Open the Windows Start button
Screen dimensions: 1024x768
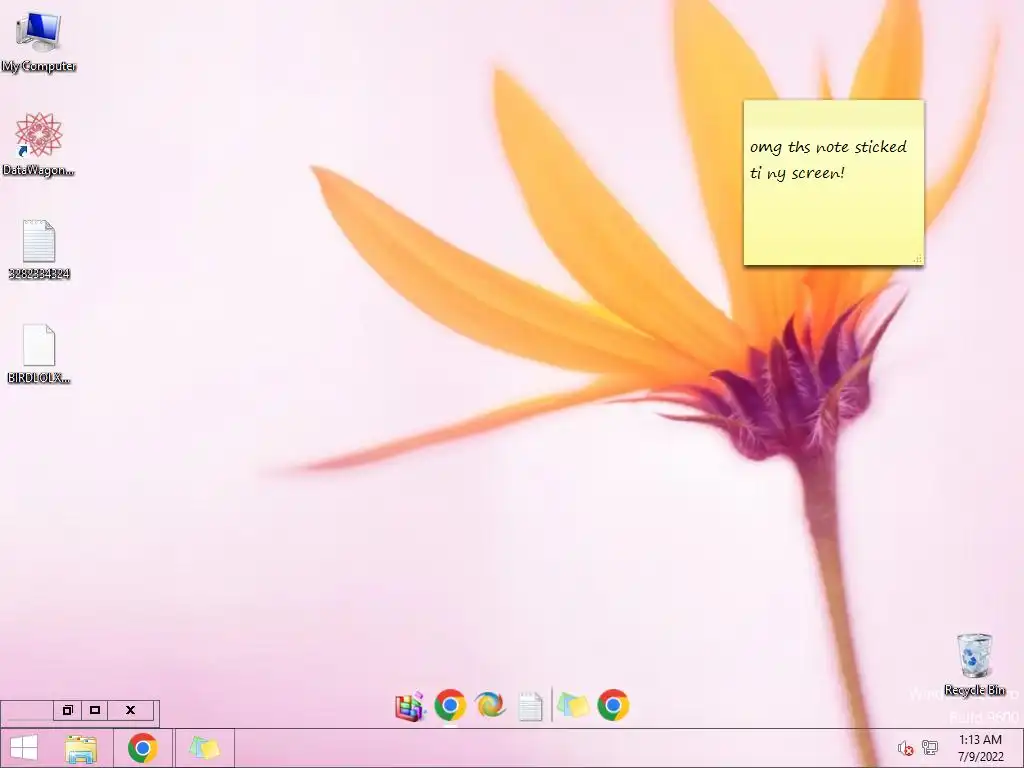[x=24, y=748]
